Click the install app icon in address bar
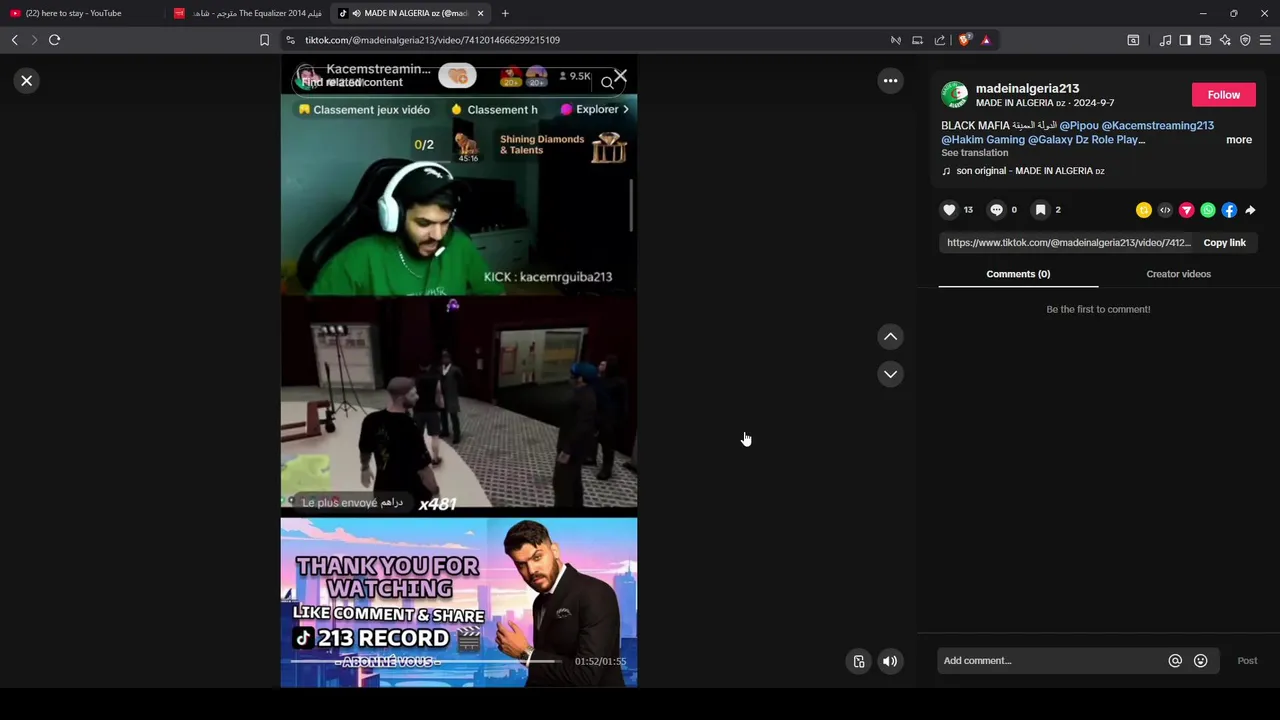 pyautogui.click(x=917, y=40)
